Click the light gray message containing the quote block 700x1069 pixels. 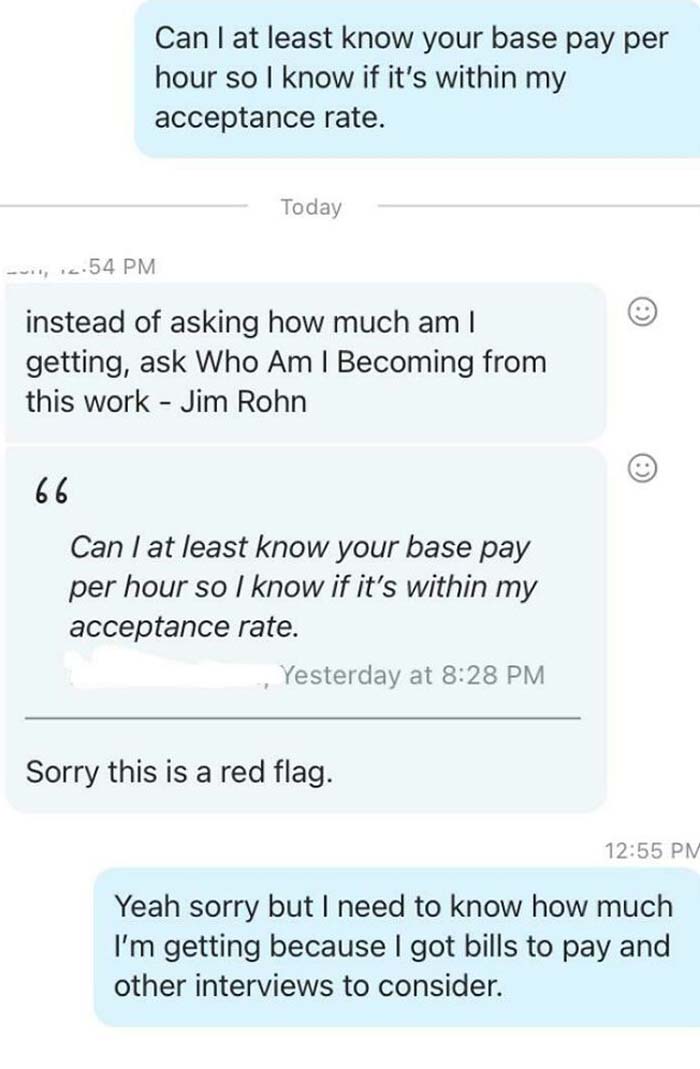300,628
